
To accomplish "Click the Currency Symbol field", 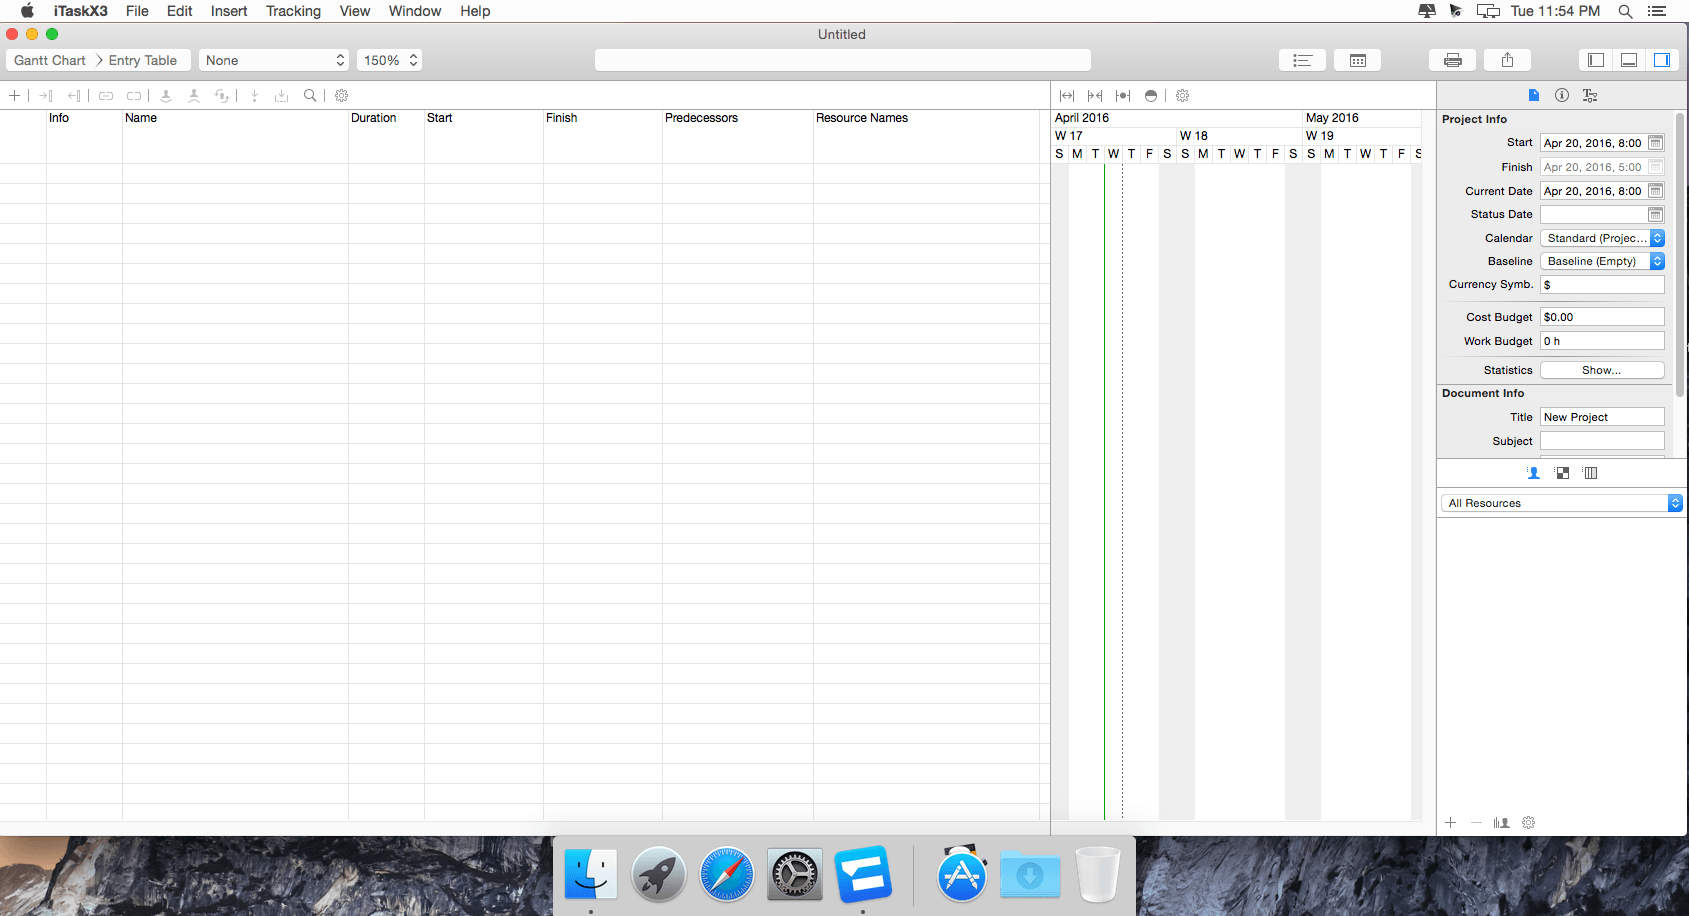I will click(1602, 285).
